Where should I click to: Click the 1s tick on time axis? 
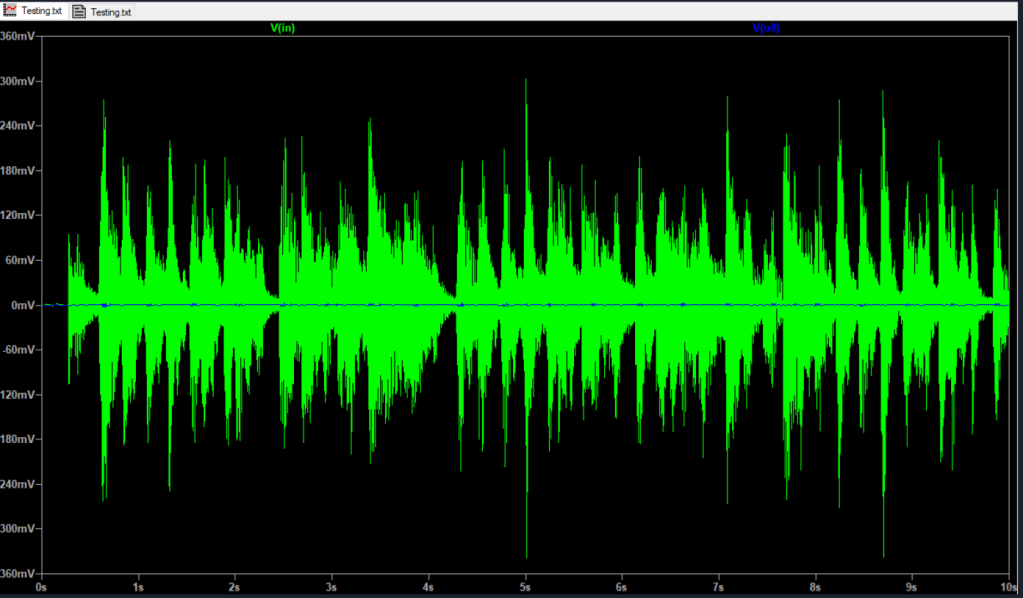(138, 588)
